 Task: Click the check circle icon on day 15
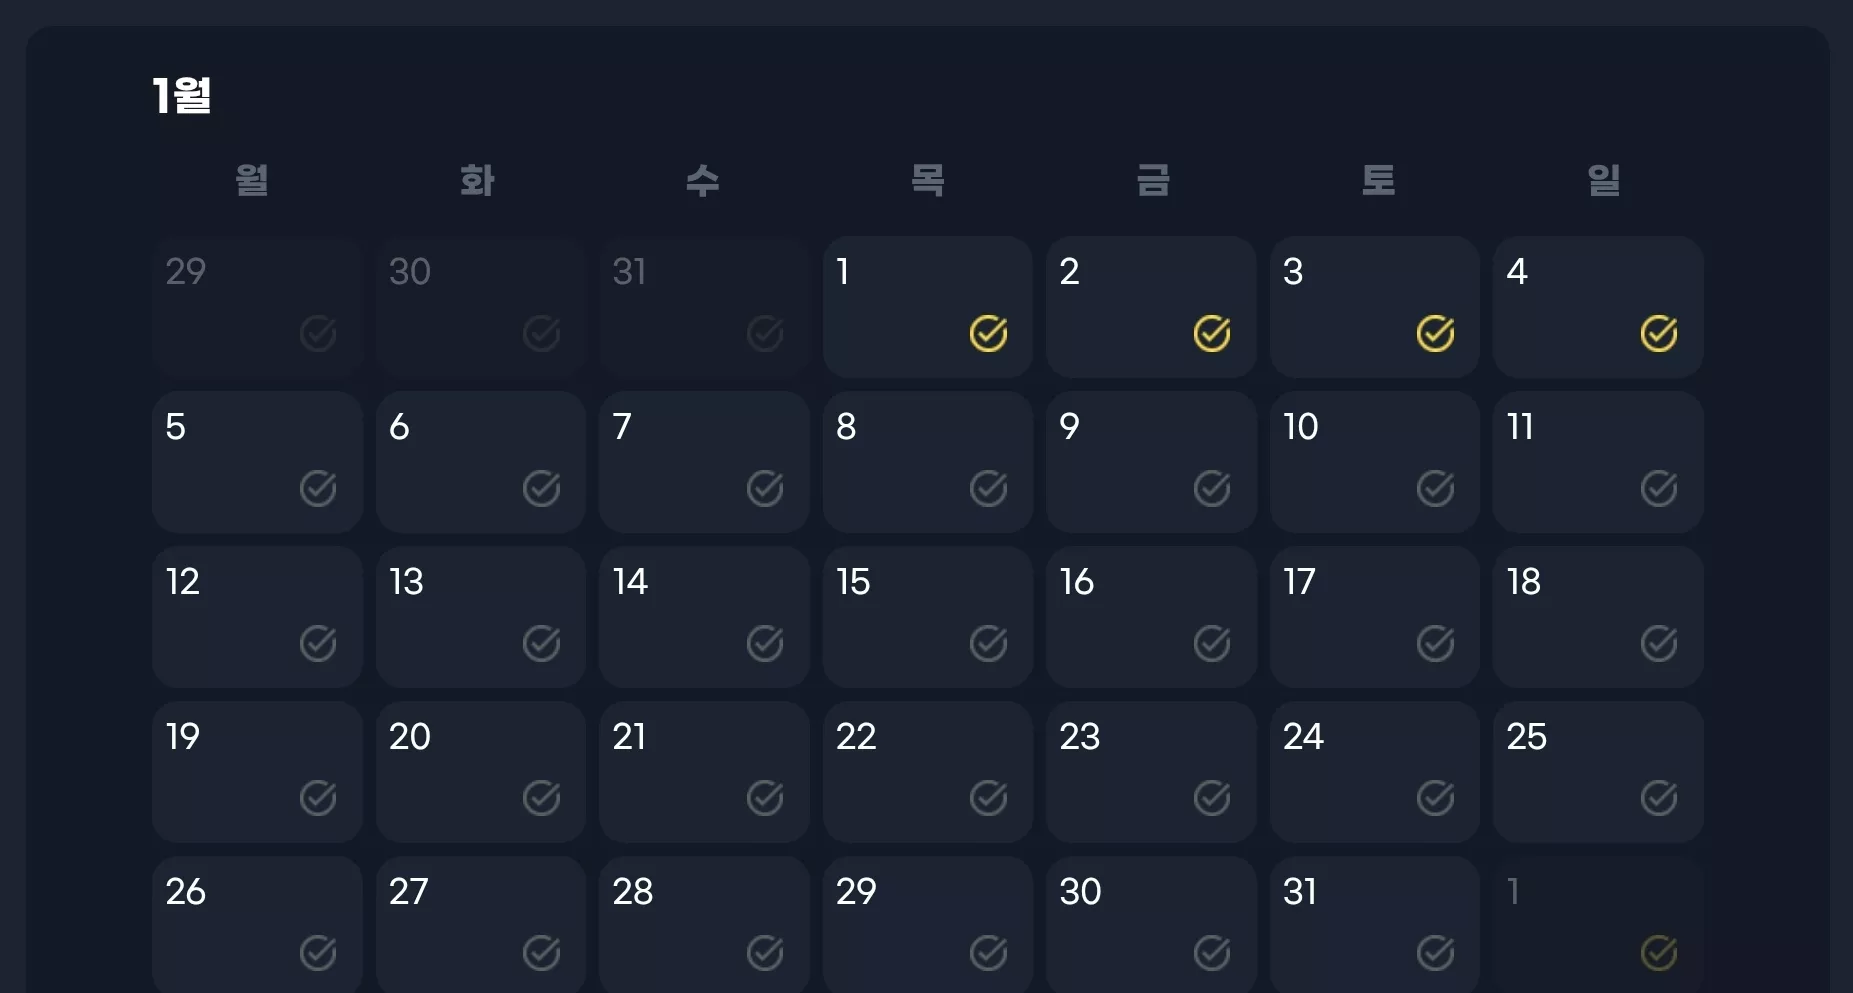tap(988, 644)
